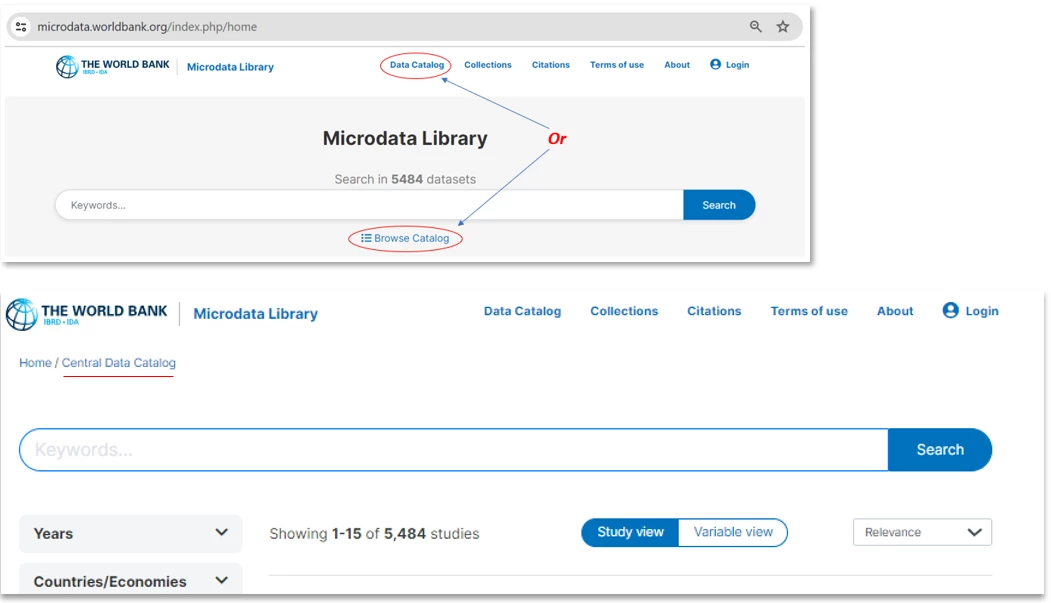Focus the Keywords field on the catalog page

point(454,450)
